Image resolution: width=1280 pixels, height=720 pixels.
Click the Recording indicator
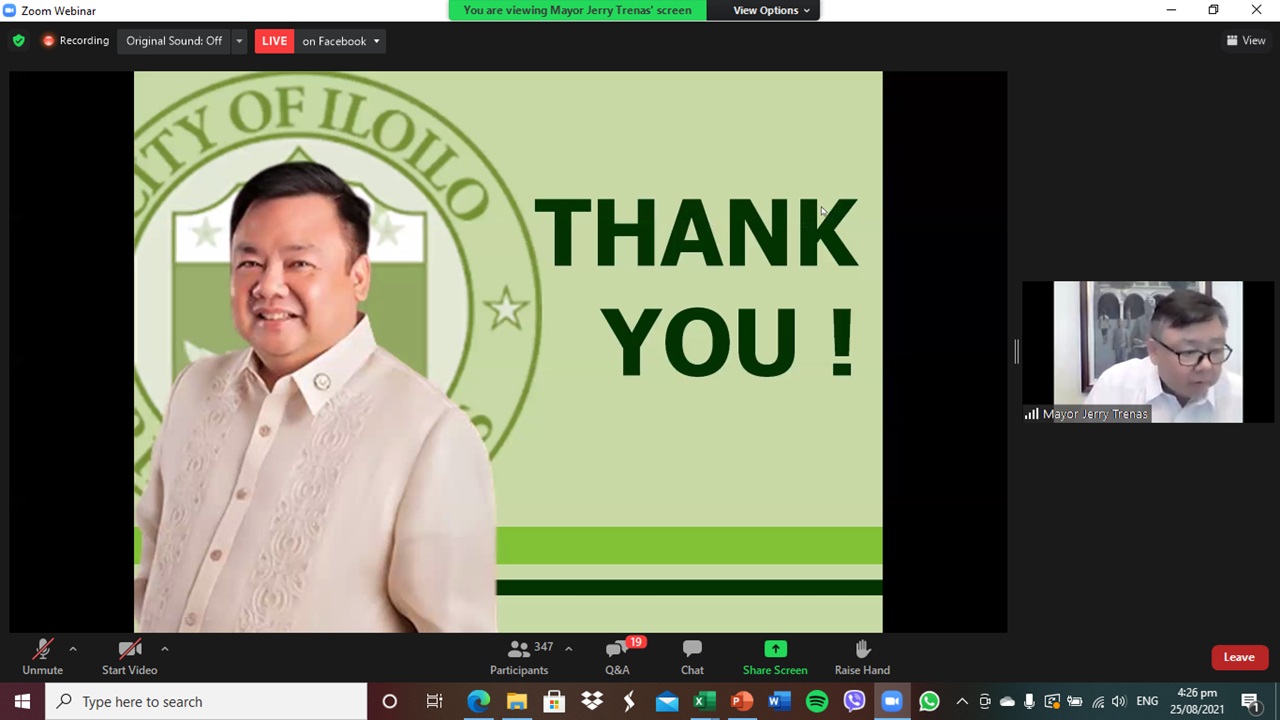pos(76,41)
